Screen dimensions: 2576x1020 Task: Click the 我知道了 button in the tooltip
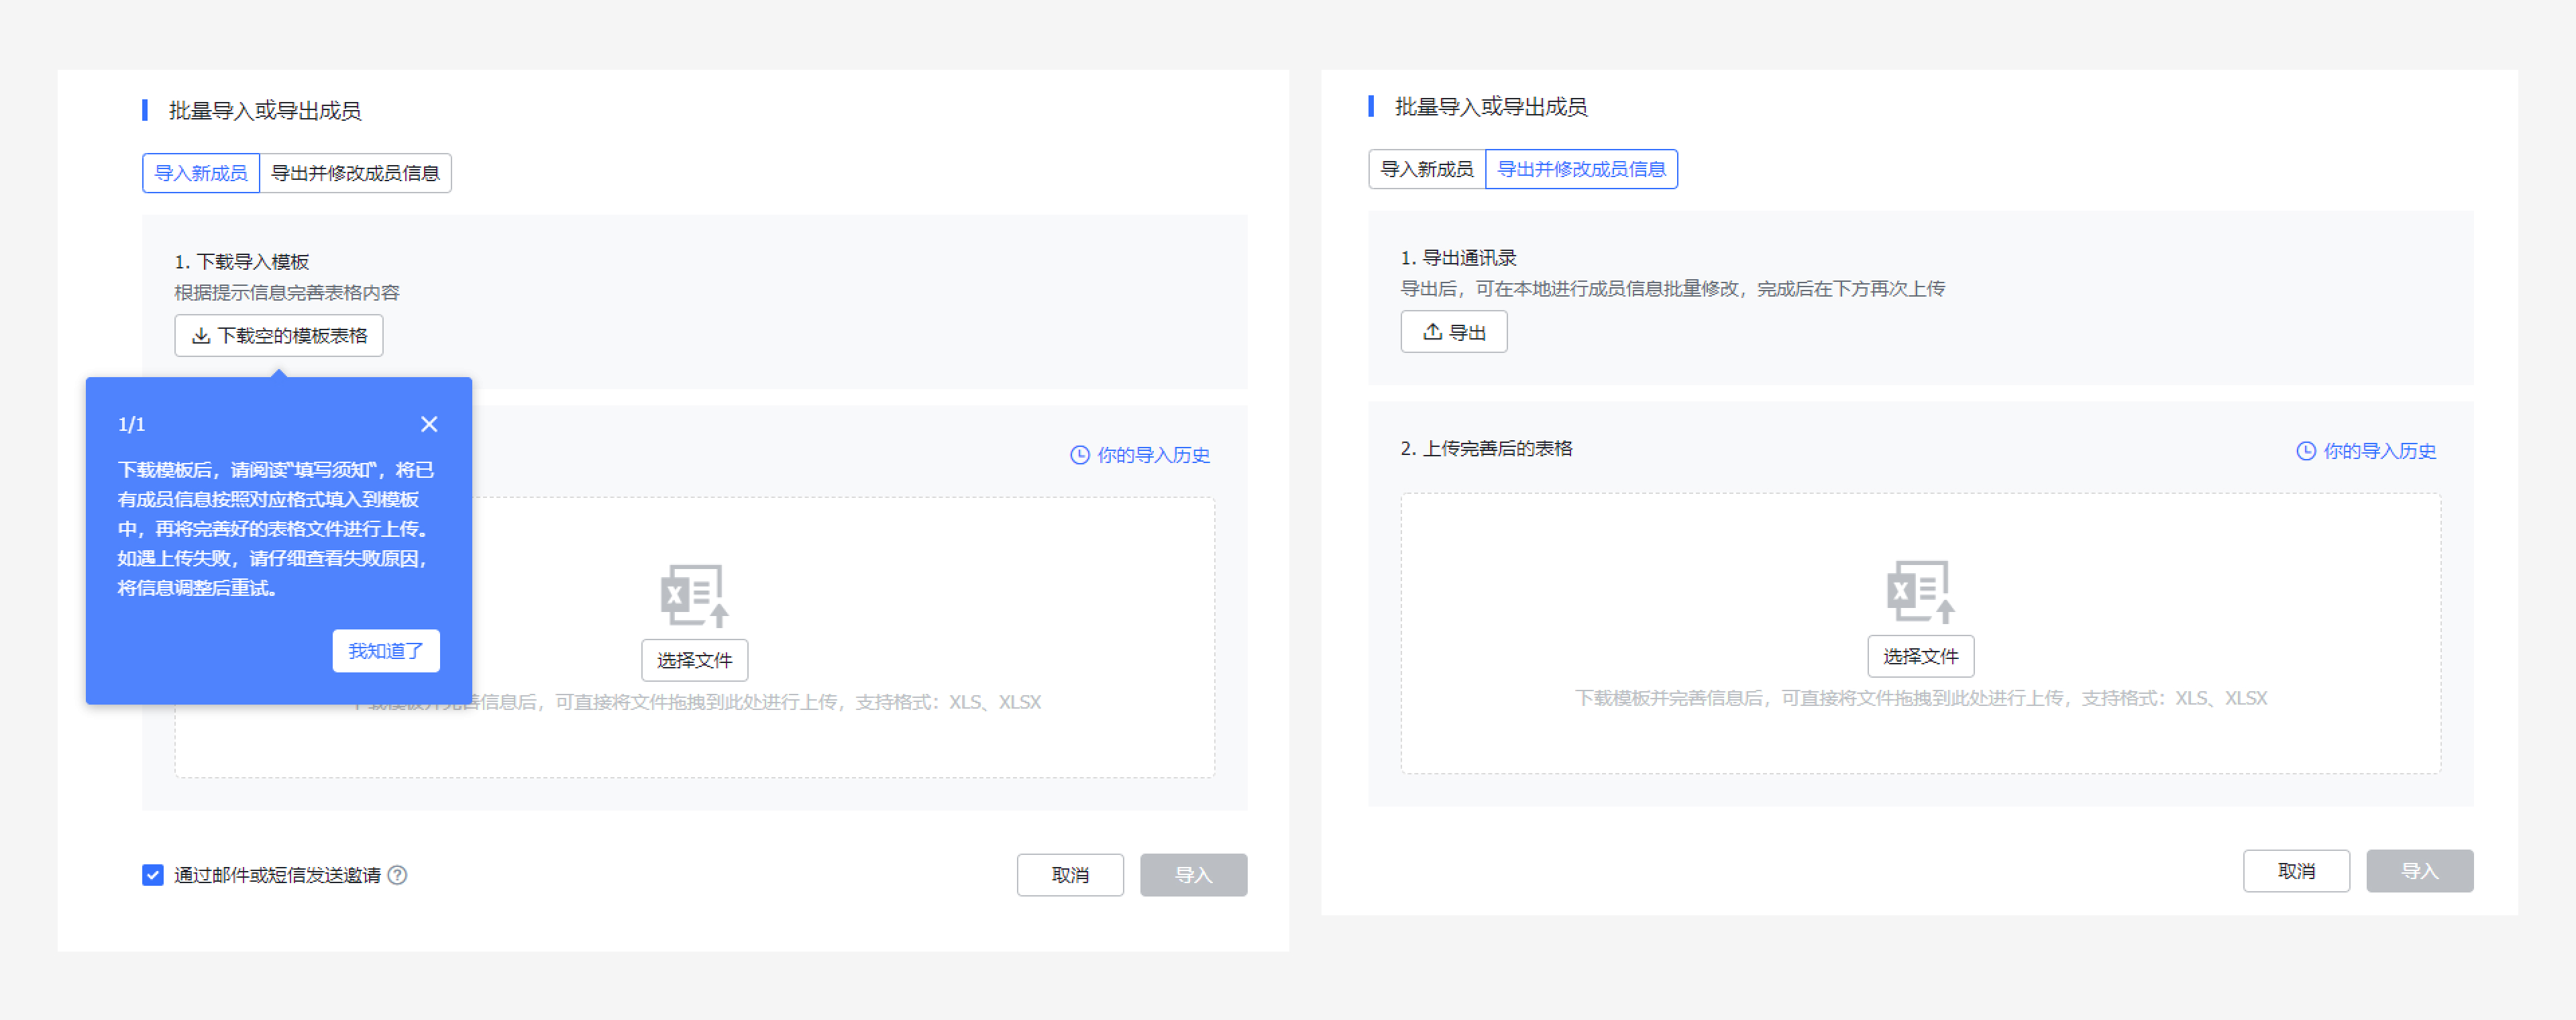click(x=386, y=651)
